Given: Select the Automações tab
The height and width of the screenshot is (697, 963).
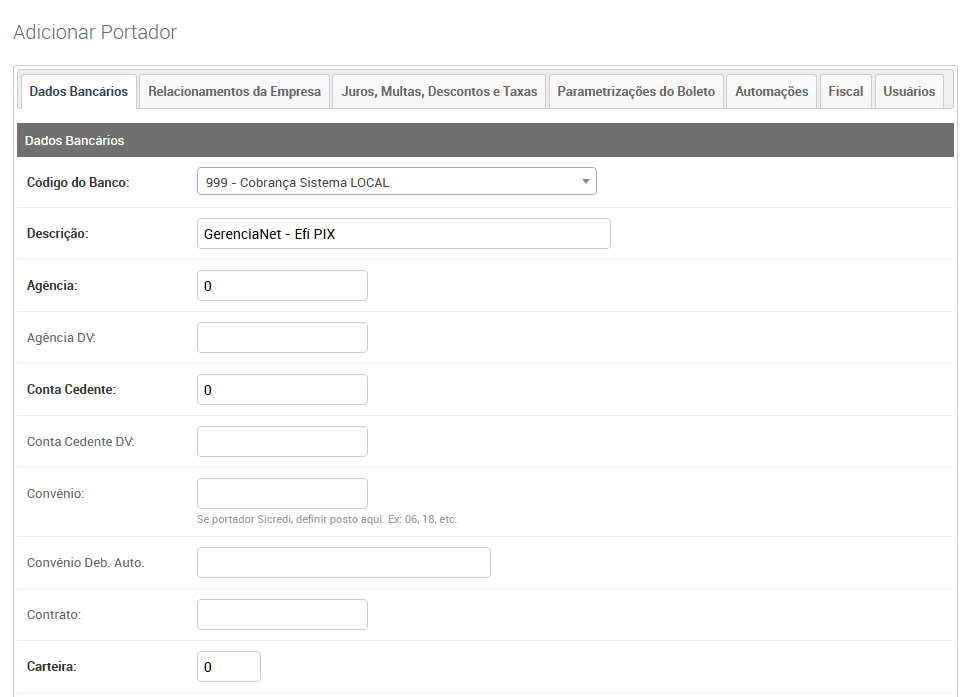Looking at the screenshot, I should pyautogui.click(x=771, y=91).
